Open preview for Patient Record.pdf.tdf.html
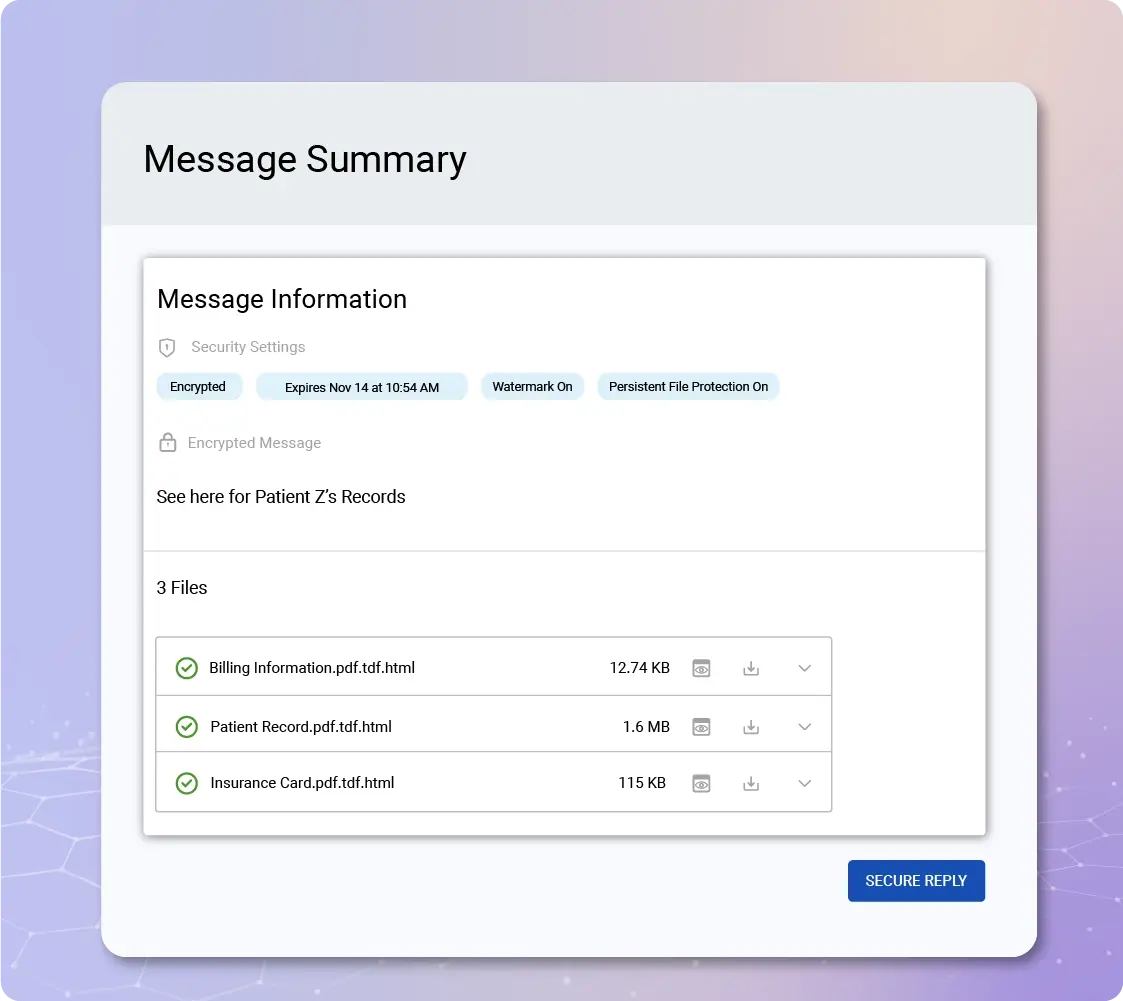 701,726
